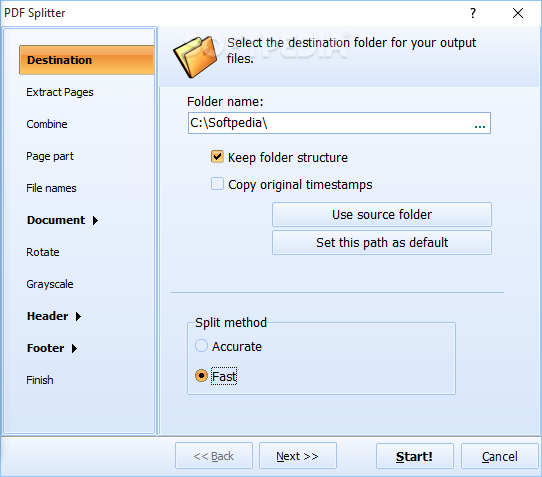Open help with the question mark button

(473, 13)
